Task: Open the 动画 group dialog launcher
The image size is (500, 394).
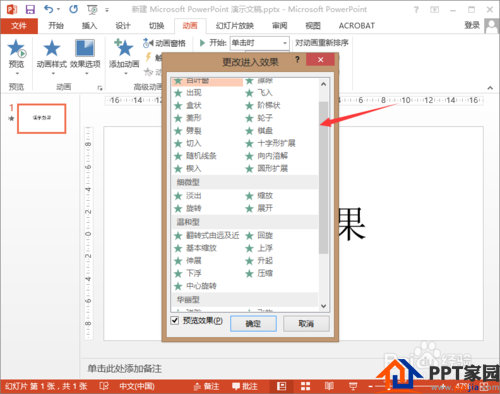Action: tap(99, 88)
